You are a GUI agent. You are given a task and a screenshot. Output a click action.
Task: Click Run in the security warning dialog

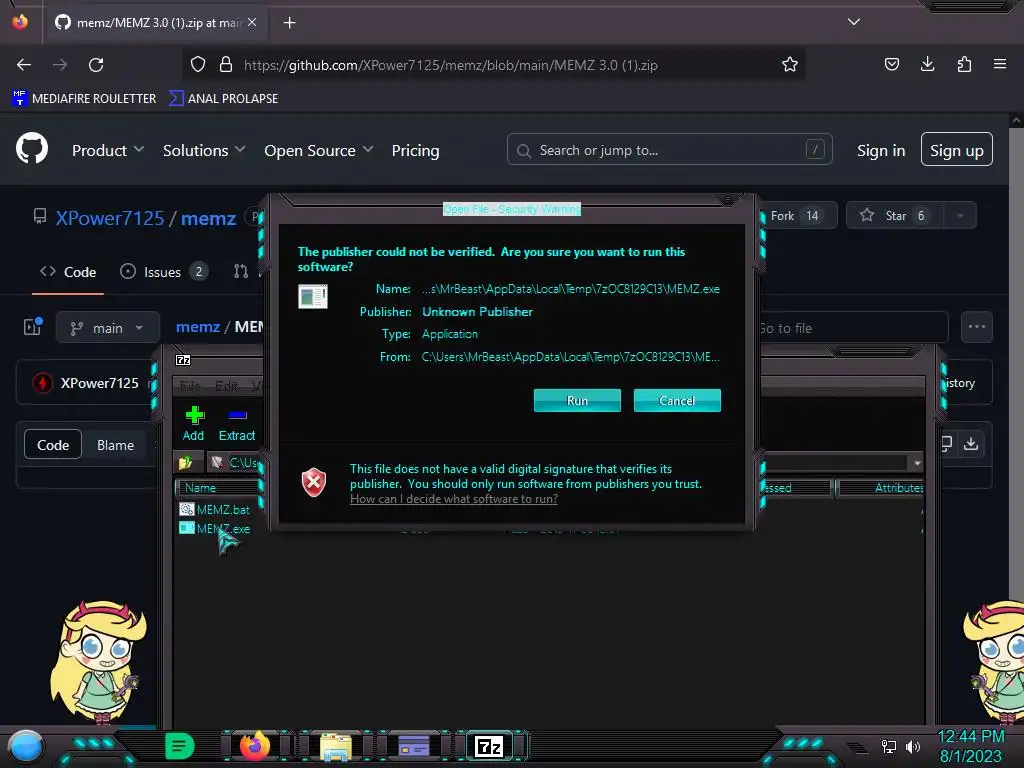coord(577,400)
